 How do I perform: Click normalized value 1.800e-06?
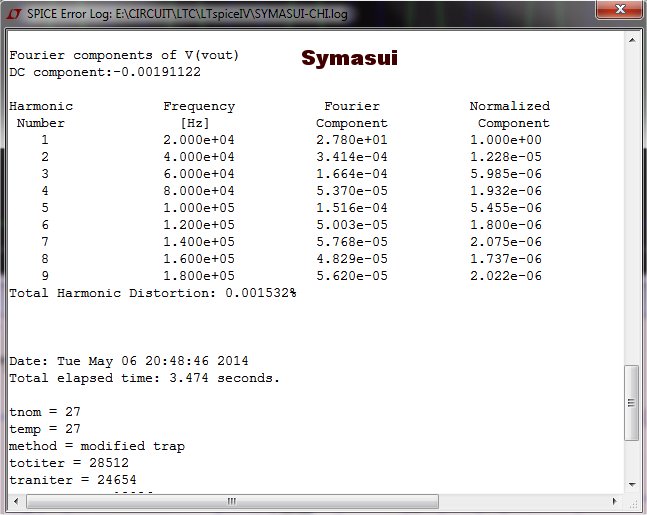pos(505,224)
